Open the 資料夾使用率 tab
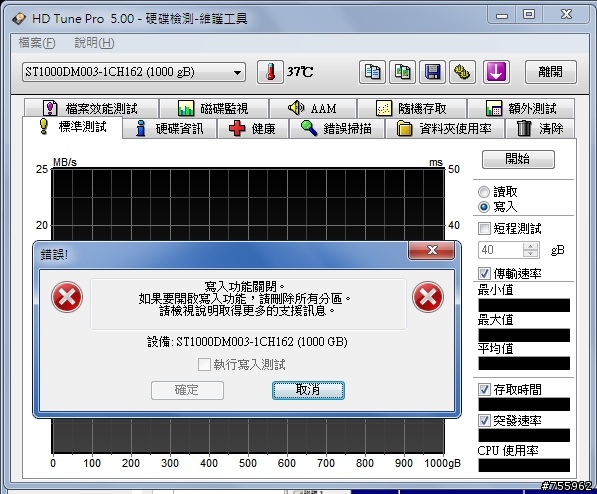Screen dimensions: 597x494 pos(445,129)
